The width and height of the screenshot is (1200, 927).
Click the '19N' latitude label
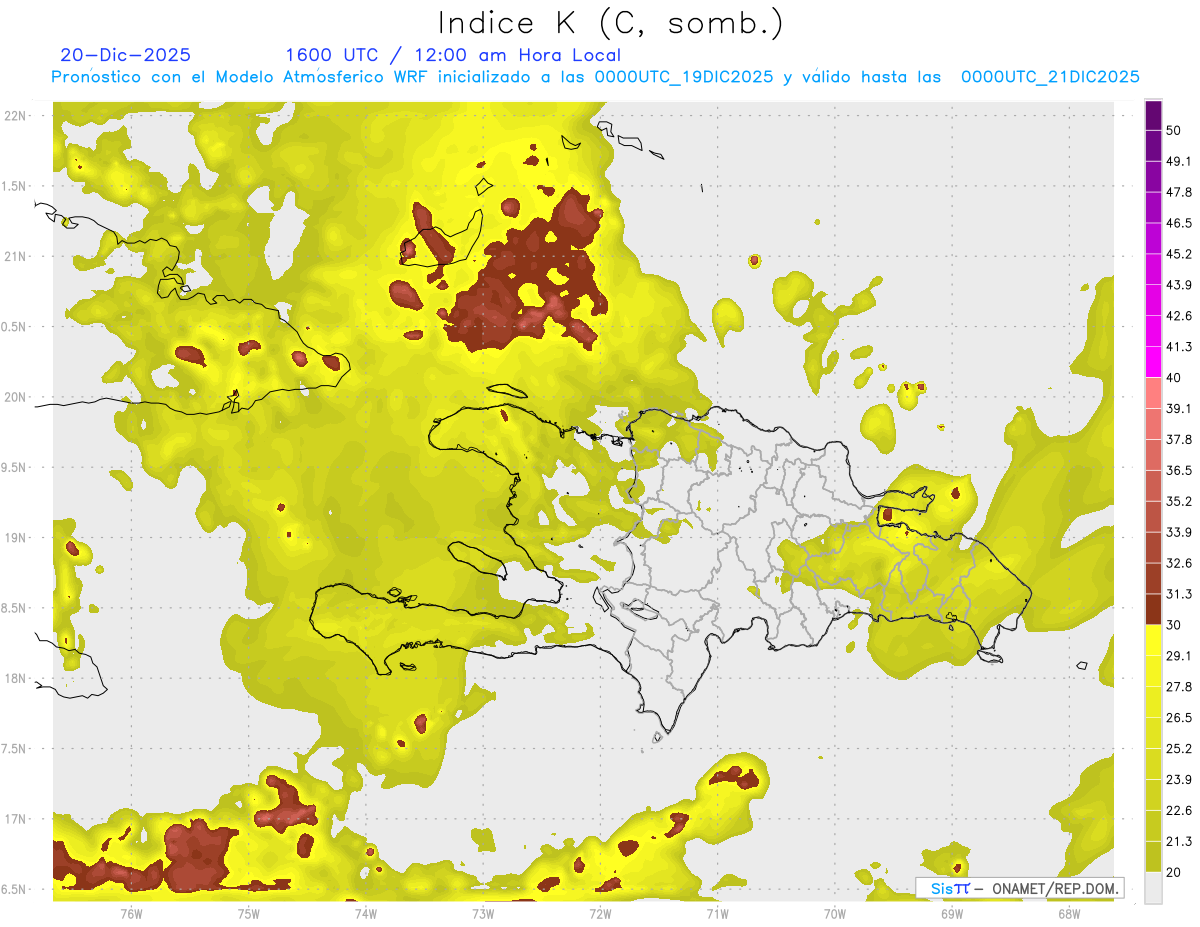17,538
